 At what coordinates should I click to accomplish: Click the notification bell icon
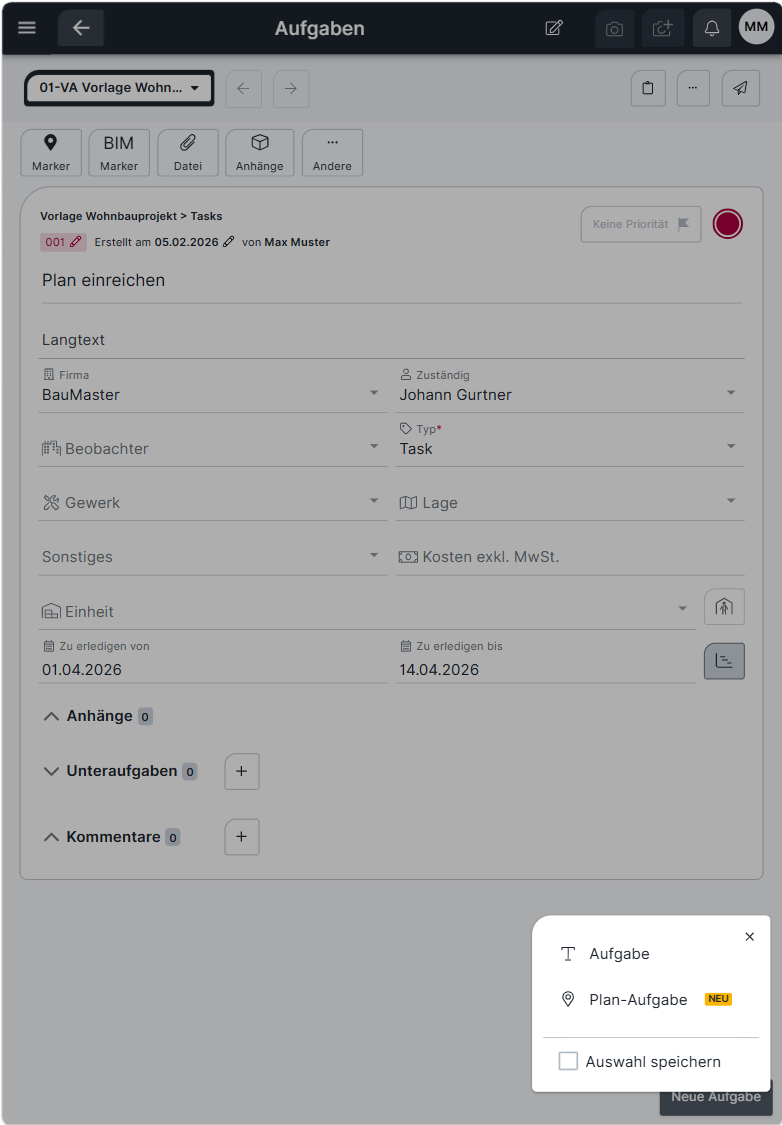pyautogui.click(x=711, y=28)
